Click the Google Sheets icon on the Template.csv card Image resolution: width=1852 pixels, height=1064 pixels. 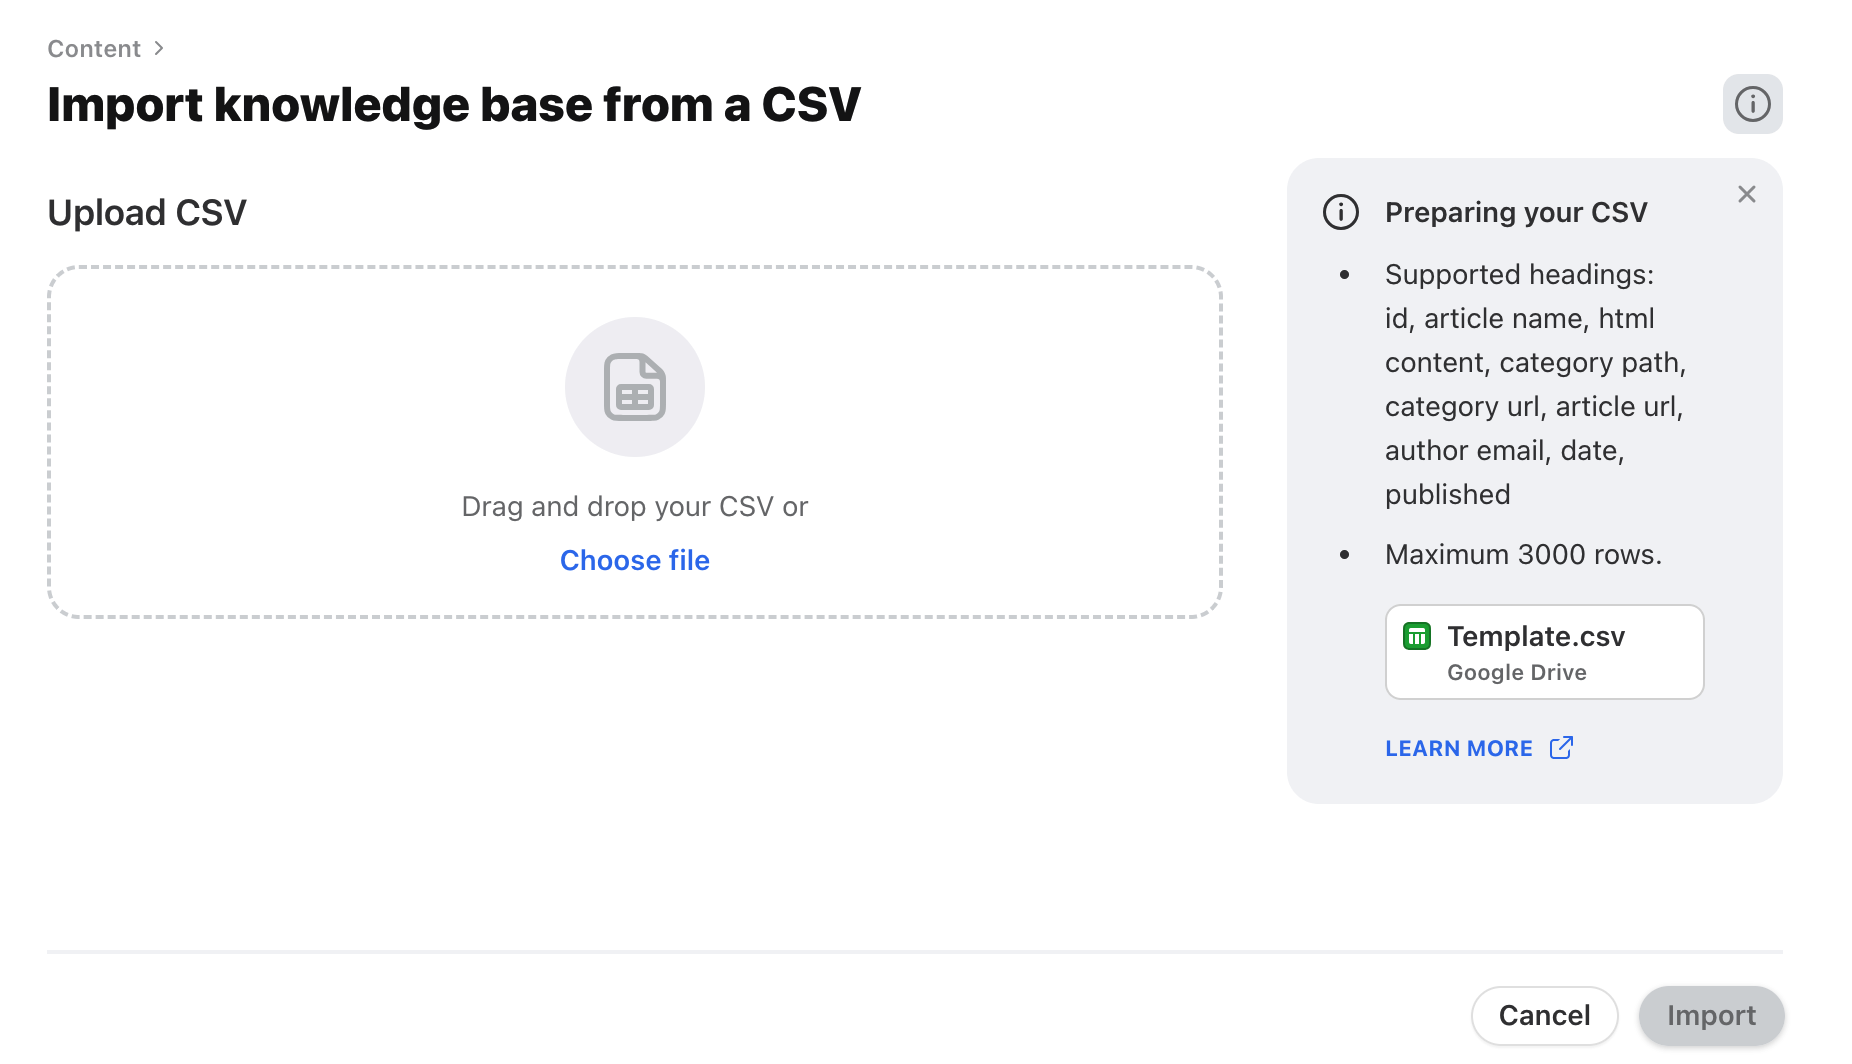1416,636
